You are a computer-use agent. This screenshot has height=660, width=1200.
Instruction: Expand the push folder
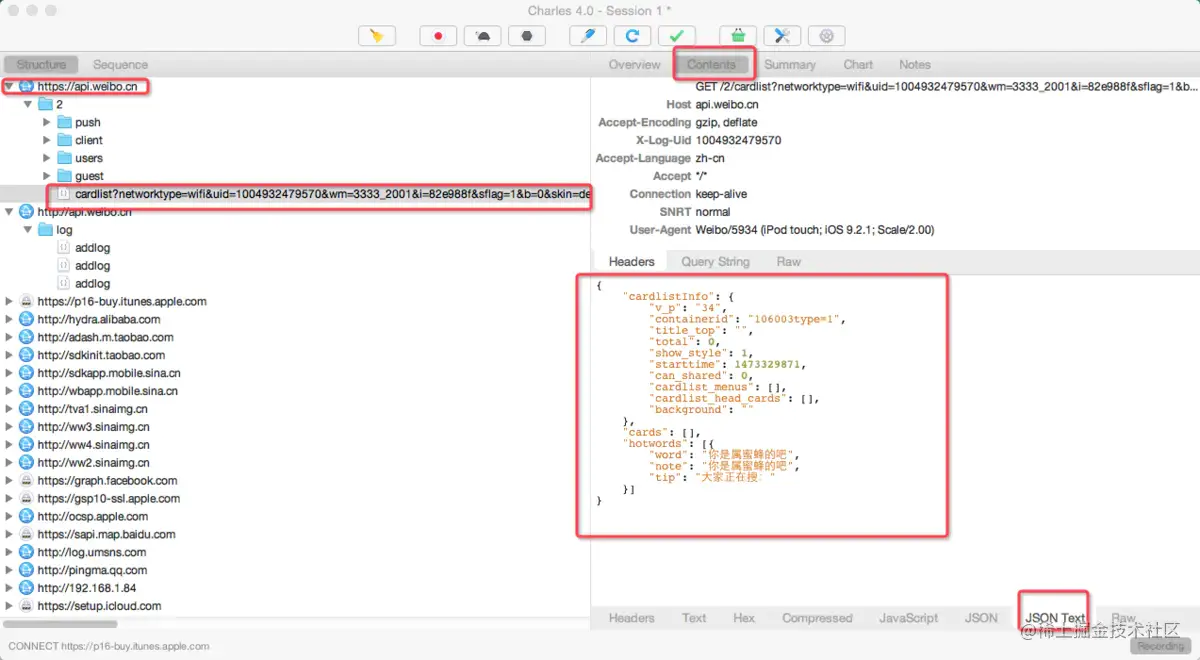(46, 122)
